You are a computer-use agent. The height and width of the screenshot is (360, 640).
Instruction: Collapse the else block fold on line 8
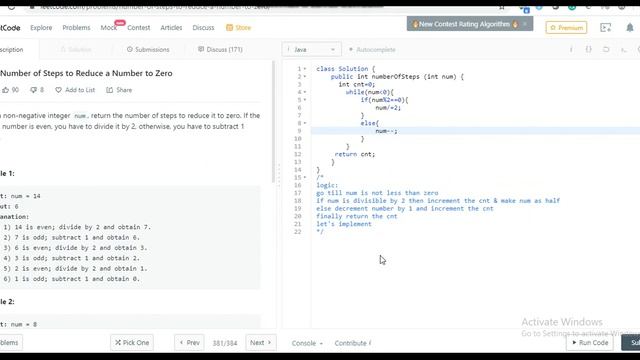pyautogui.click(x=305, y=123)
